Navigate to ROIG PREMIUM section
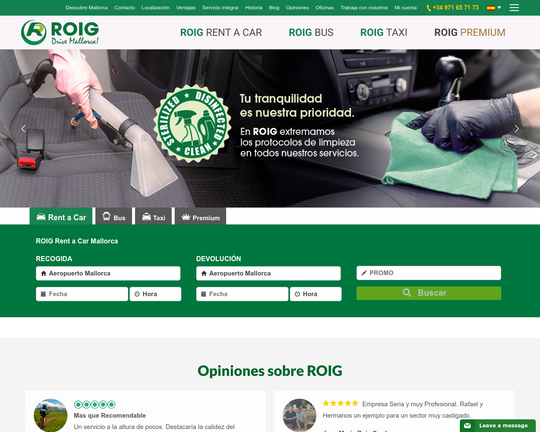This screenshot has width=540, height=432. click(470, 32)
